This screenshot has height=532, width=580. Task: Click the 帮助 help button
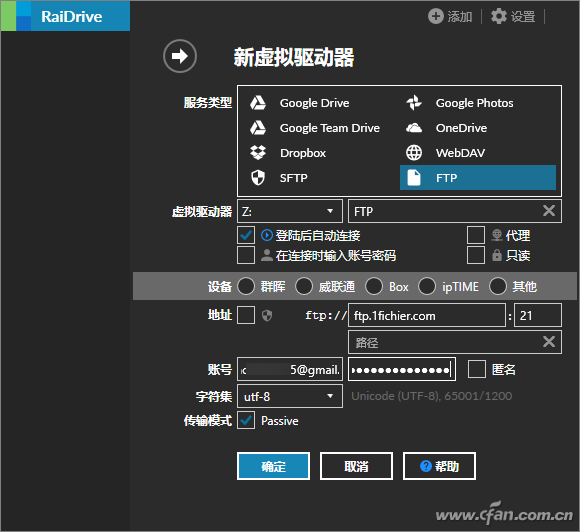(439, 466)
